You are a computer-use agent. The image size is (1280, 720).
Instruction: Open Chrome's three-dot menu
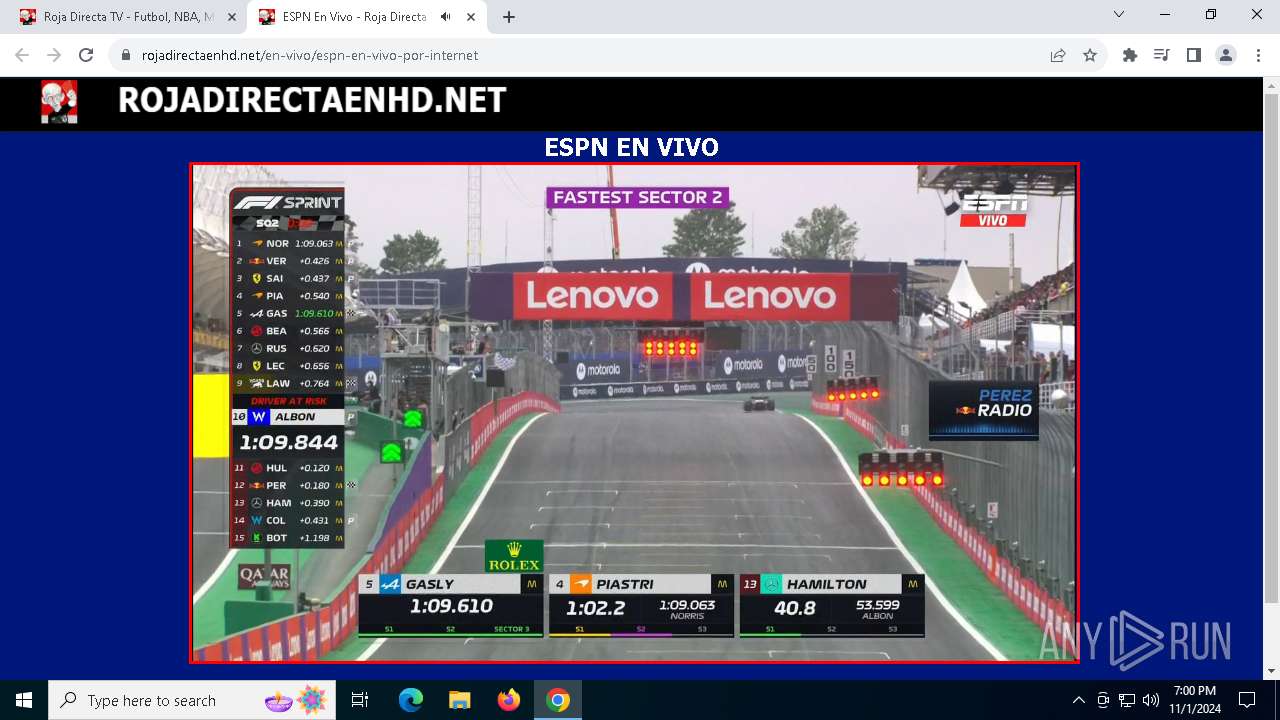pyautogui.click(x=1258, y=56)
